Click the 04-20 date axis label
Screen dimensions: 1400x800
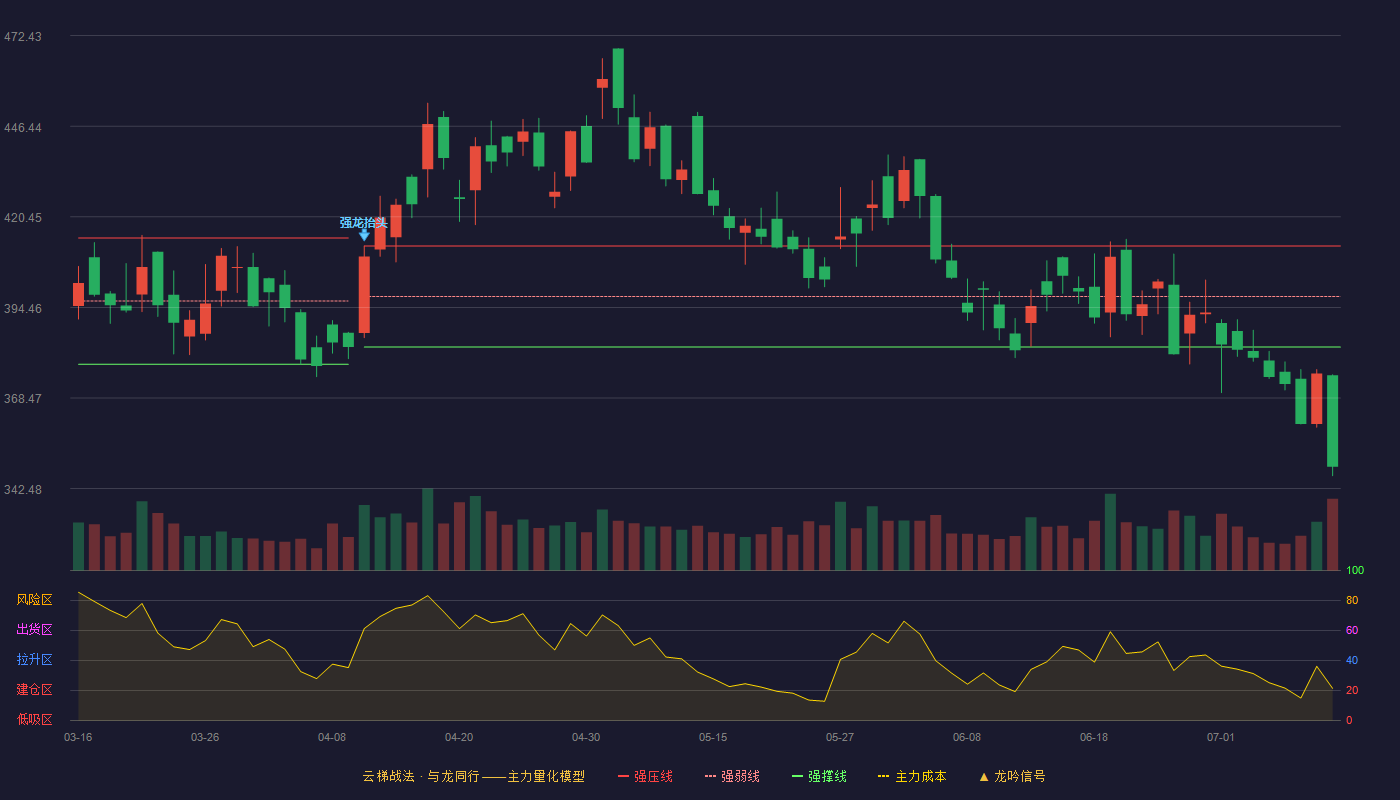459,737
